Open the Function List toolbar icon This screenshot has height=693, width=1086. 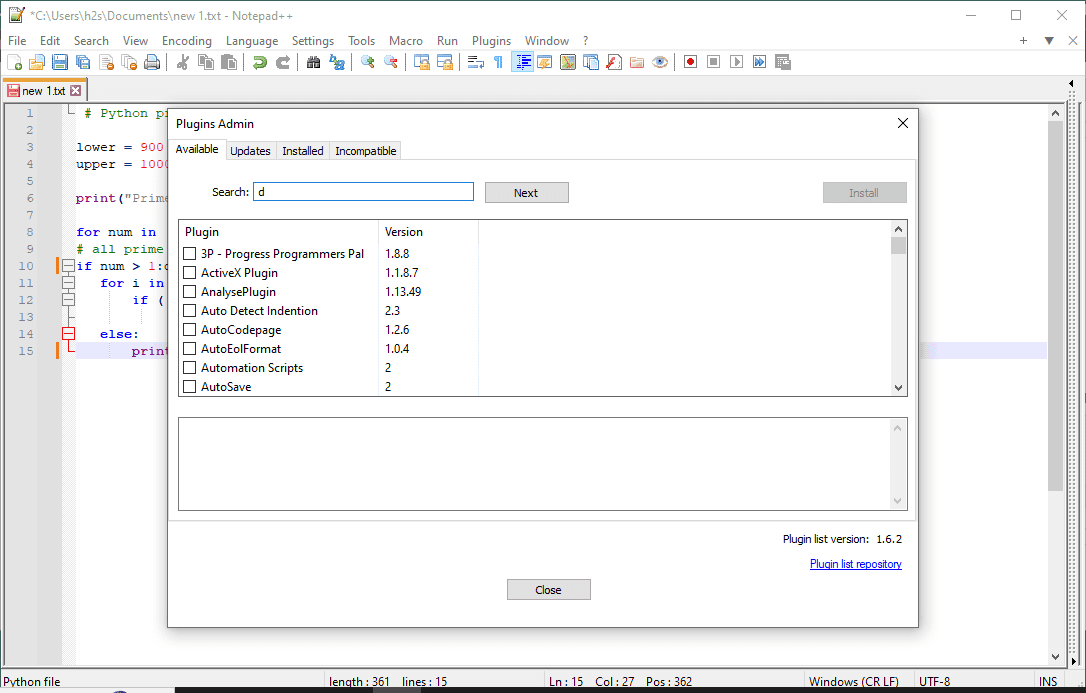tap(614, 62)
